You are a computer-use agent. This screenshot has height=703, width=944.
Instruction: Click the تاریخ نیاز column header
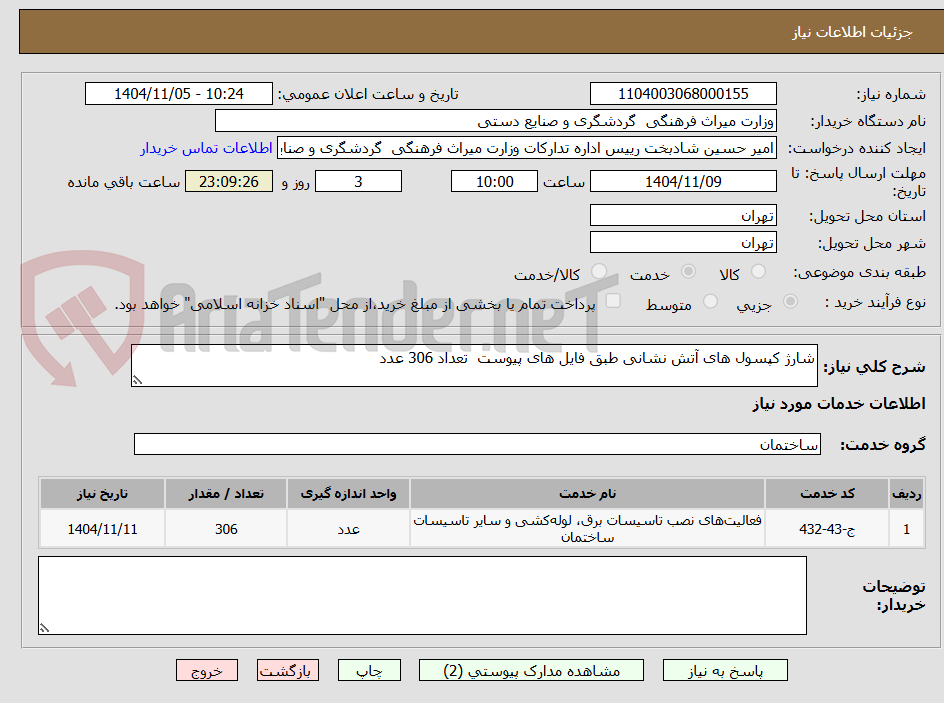(102, 494)
